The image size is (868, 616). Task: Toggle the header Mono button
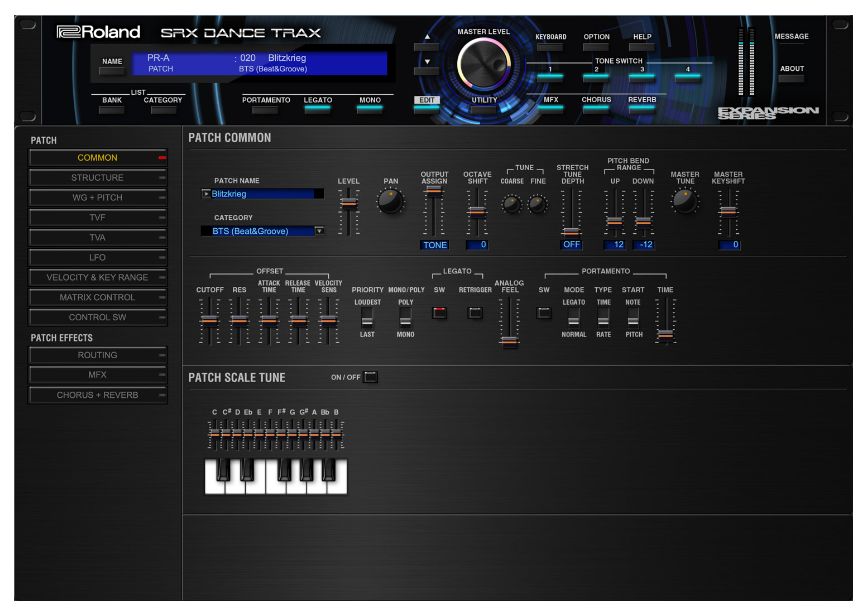click(370, 109)
